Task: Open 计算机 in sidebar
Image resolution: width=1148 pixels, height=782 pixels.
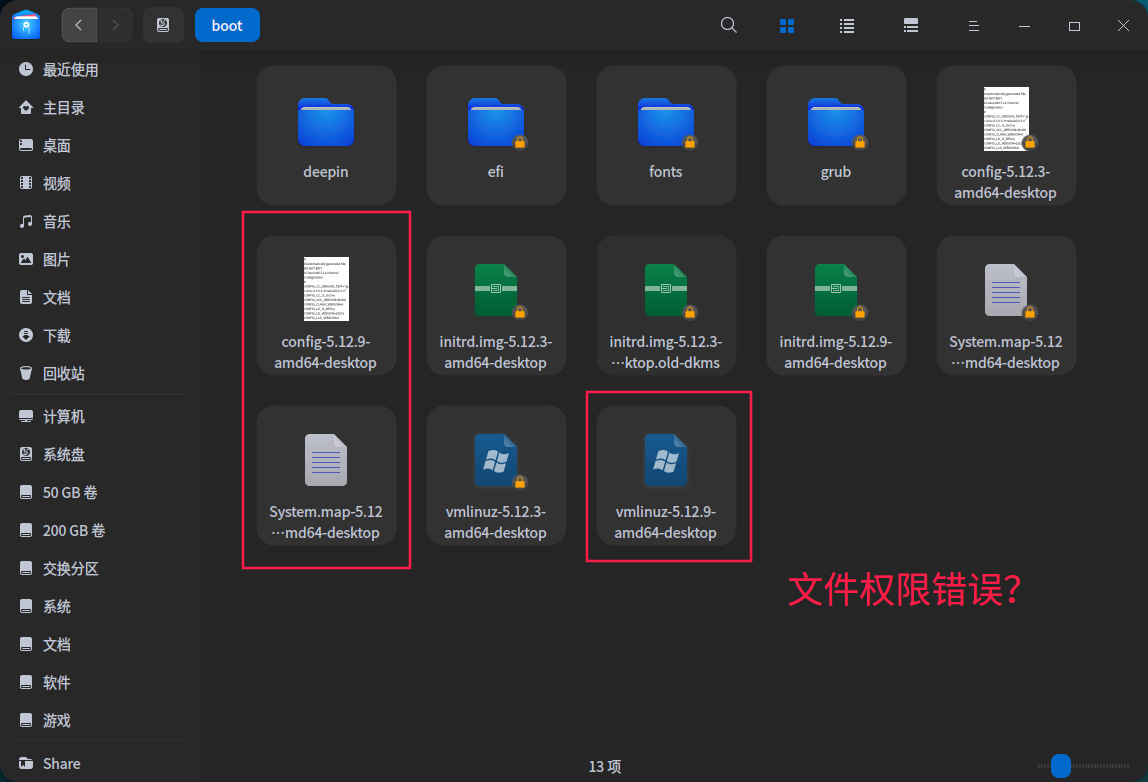Action: [x=95, y=417]
